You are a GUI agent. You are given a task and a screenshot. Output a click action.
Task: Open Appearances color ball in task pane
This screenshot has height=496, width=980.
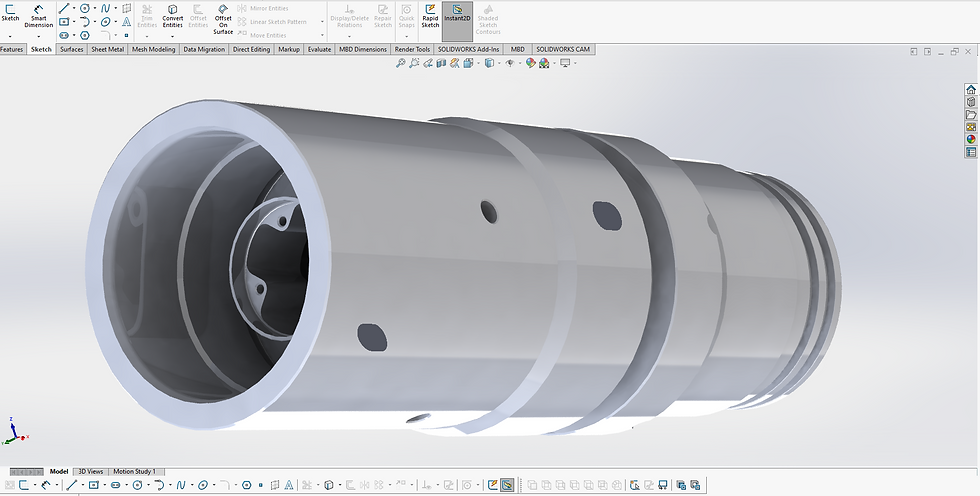point(971,139)
